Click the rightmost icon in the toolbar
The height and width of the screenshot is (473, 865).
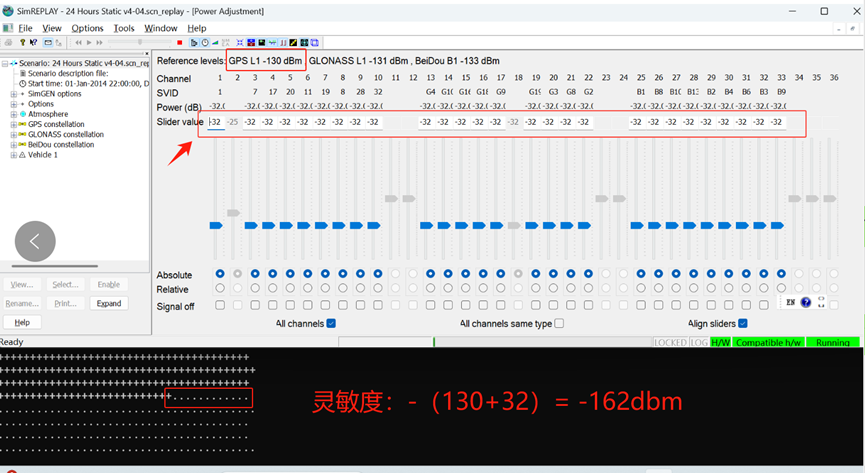coord(315,43)
